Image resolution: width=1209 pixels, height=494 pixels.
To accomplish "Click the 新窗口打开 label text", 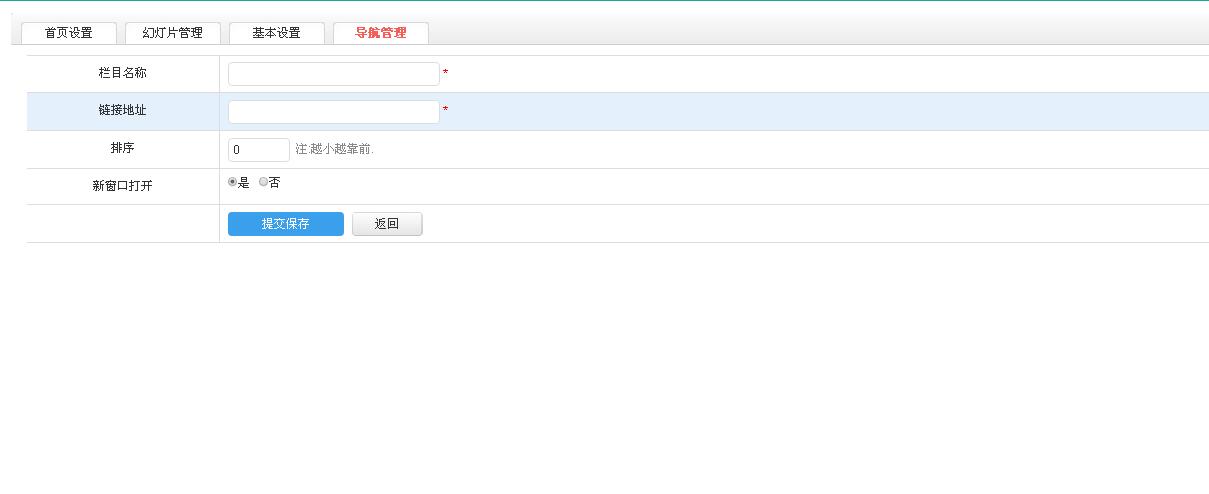I will tap(123, 186).
